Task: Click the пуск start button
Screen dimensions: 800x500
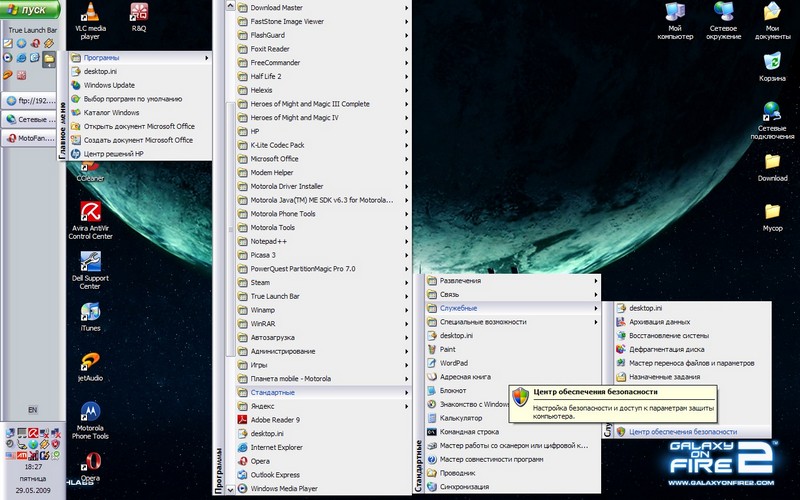Action: coord(30,9)
